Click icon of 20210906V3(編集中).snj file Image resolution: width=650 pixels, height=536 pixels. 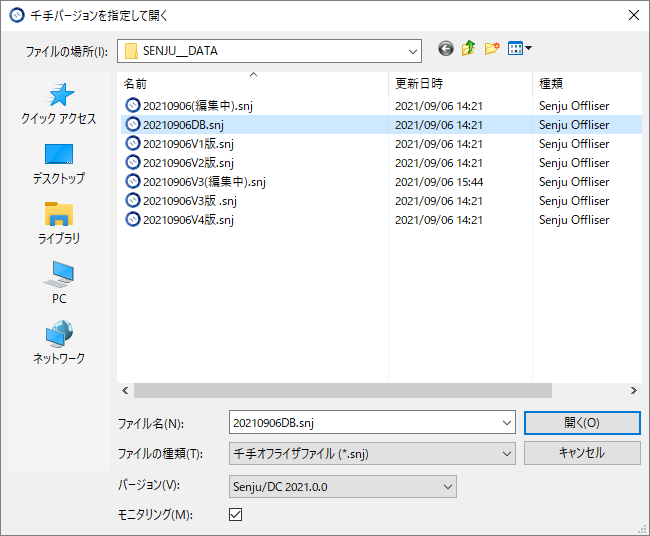[x=133, y=182]
